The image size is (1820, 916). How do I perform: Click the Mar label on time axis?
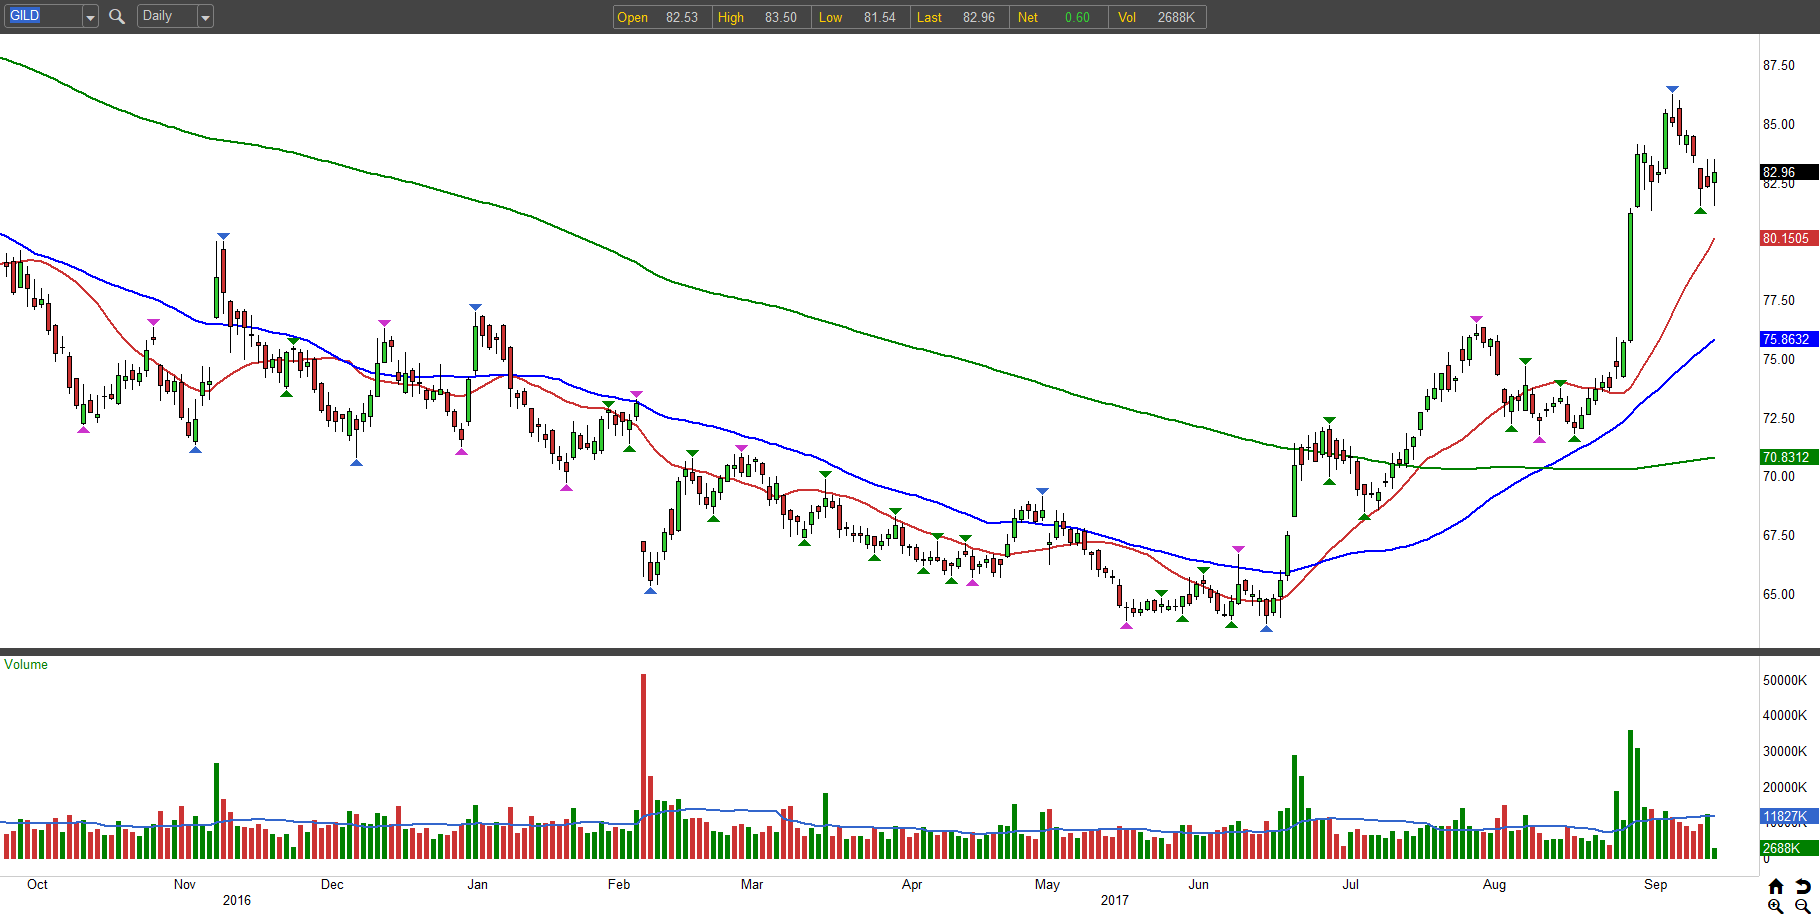pyautogui.click(x=752, y=884)
